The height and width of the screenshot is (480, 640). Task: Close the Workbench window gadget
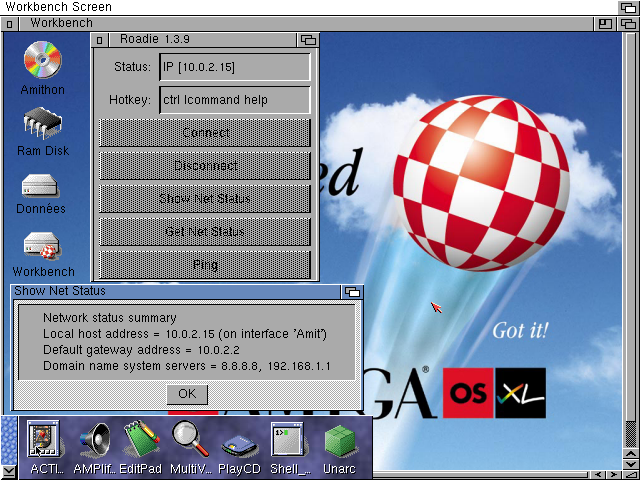point(9,24)
